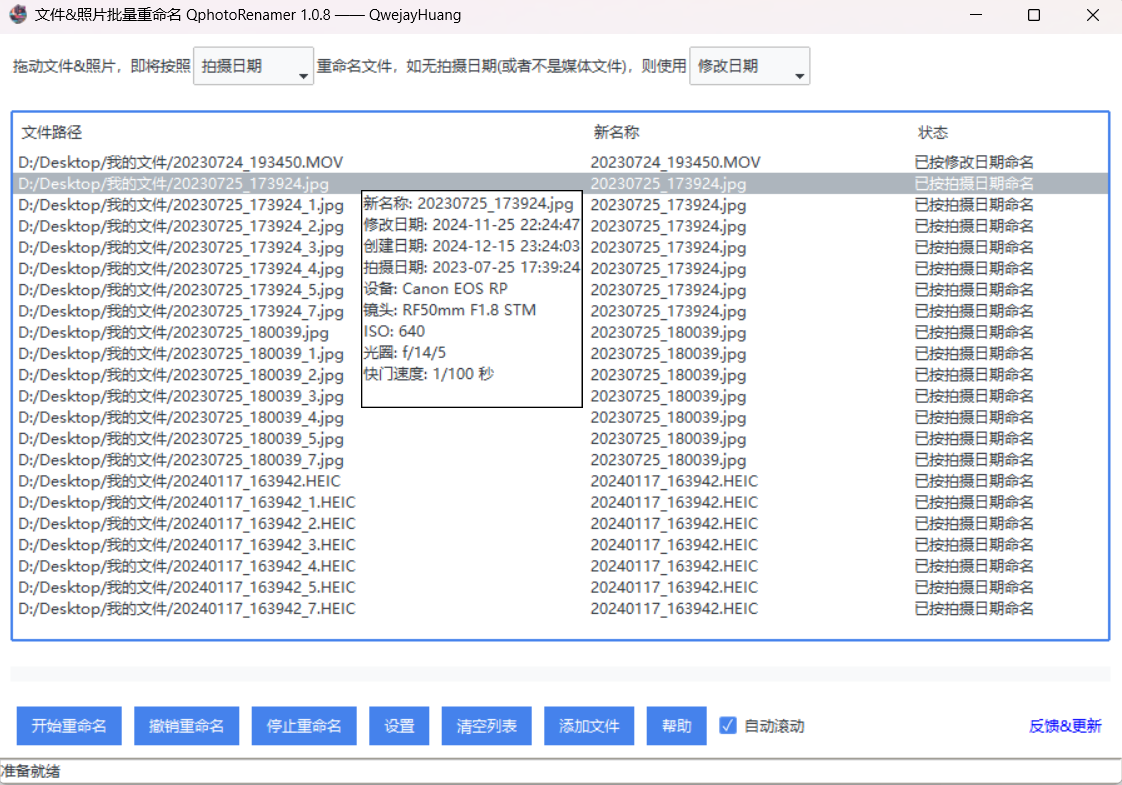Click the 撤销重命名 button
1122x785 pixels.
point(186,726)
